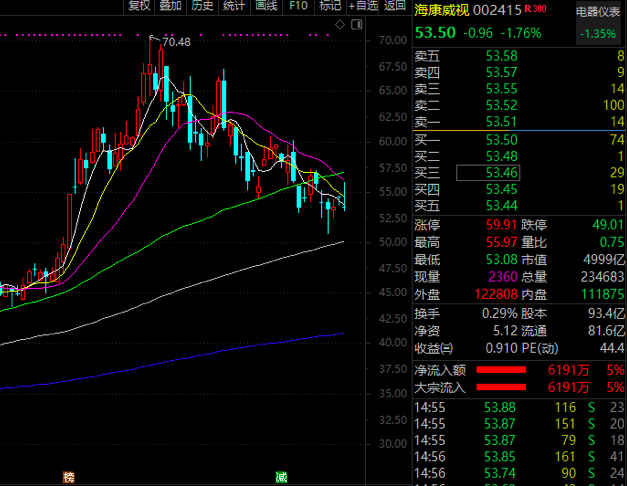The width and height of the screenshot is (627, 486).
Task: Click the stock code 002415
Action: pyautogui.click(x=497, y=10)
